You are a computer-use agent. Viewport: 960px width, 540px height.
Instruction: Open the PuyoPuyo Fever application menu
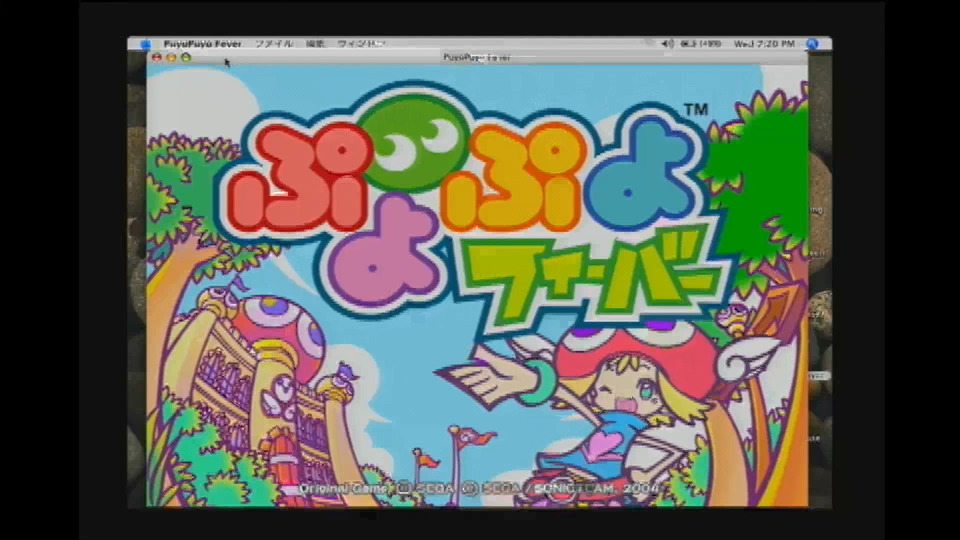[203, 44]
